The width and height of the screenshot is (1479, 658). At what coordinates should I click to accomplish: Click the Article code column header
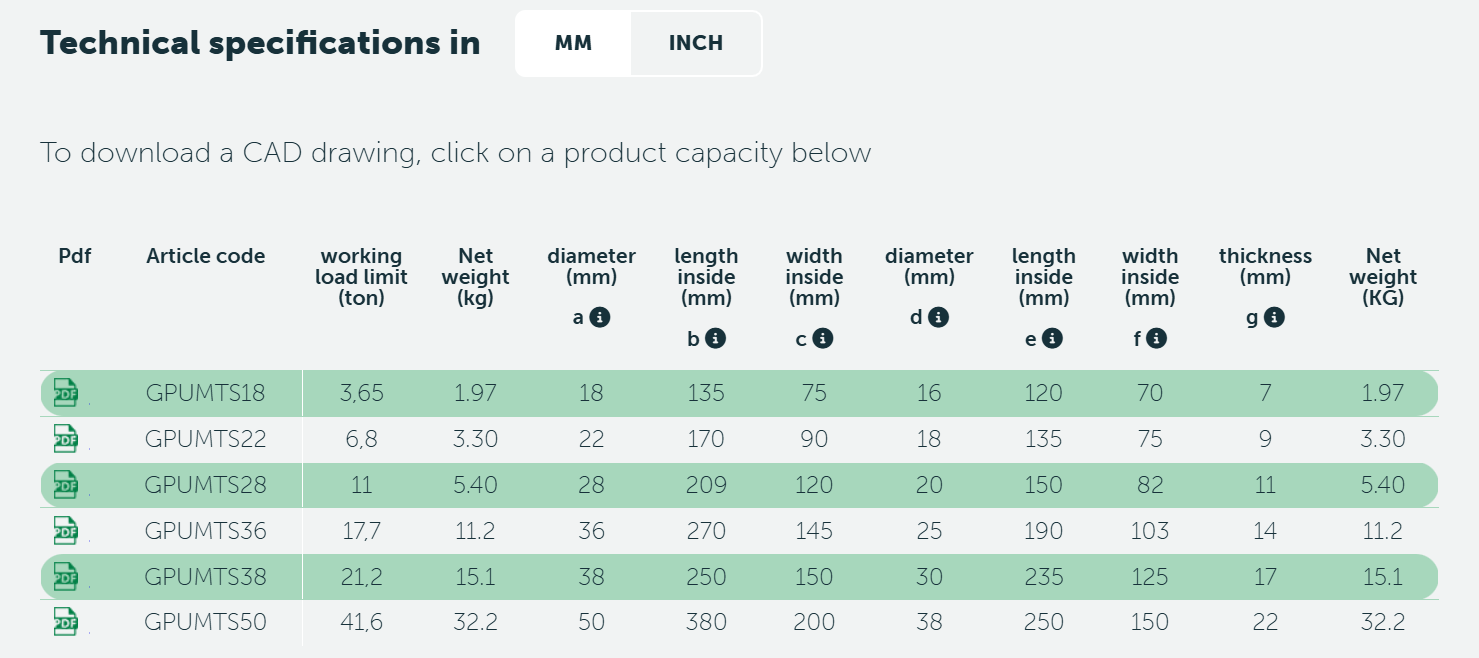(206, 256)
